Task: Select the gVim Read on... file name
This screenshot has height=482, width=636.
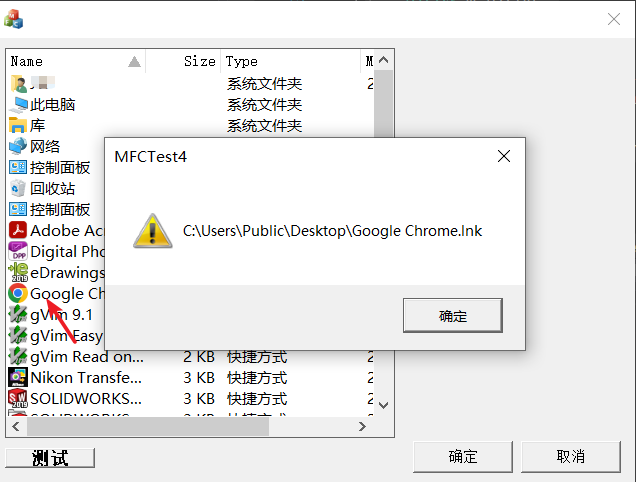Action: pyautogui.click(x=87, y=357)
